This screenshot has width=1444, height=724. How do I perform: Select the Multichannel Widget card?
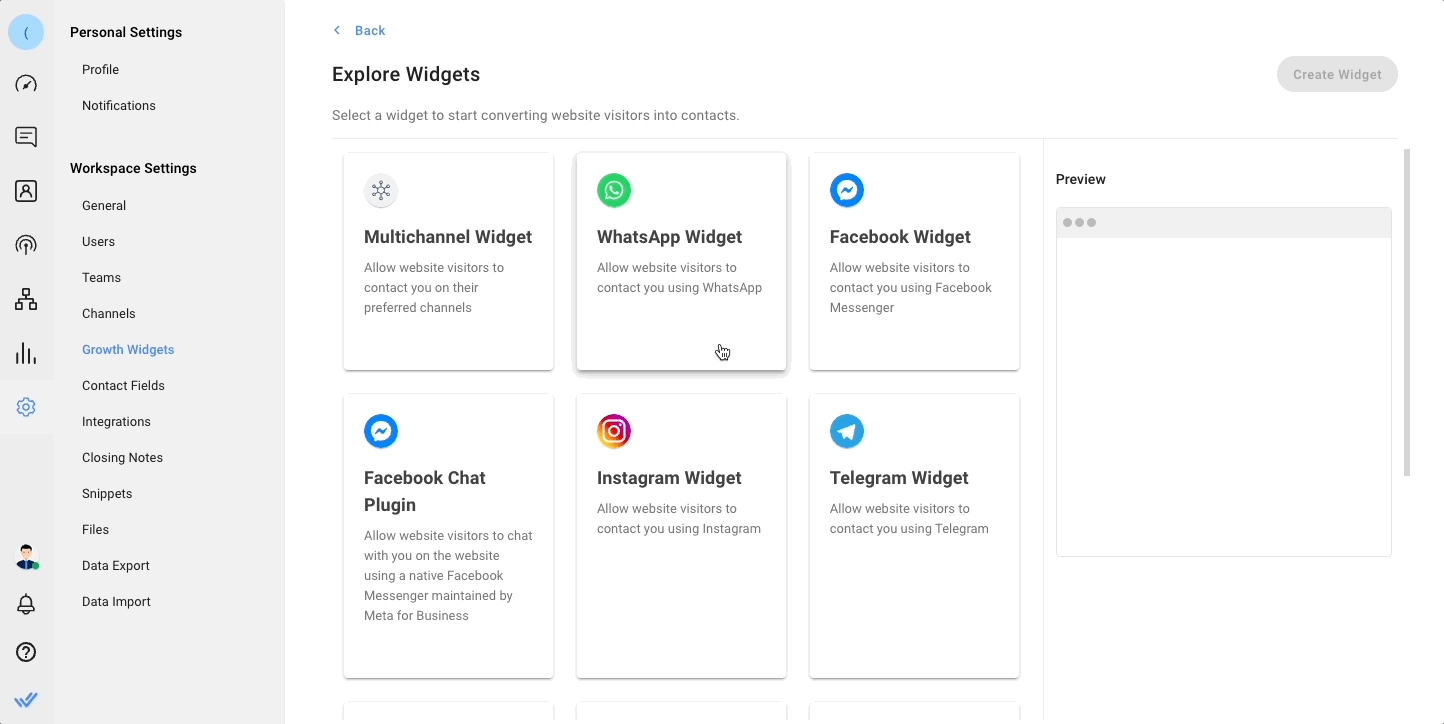coord(448,261)
